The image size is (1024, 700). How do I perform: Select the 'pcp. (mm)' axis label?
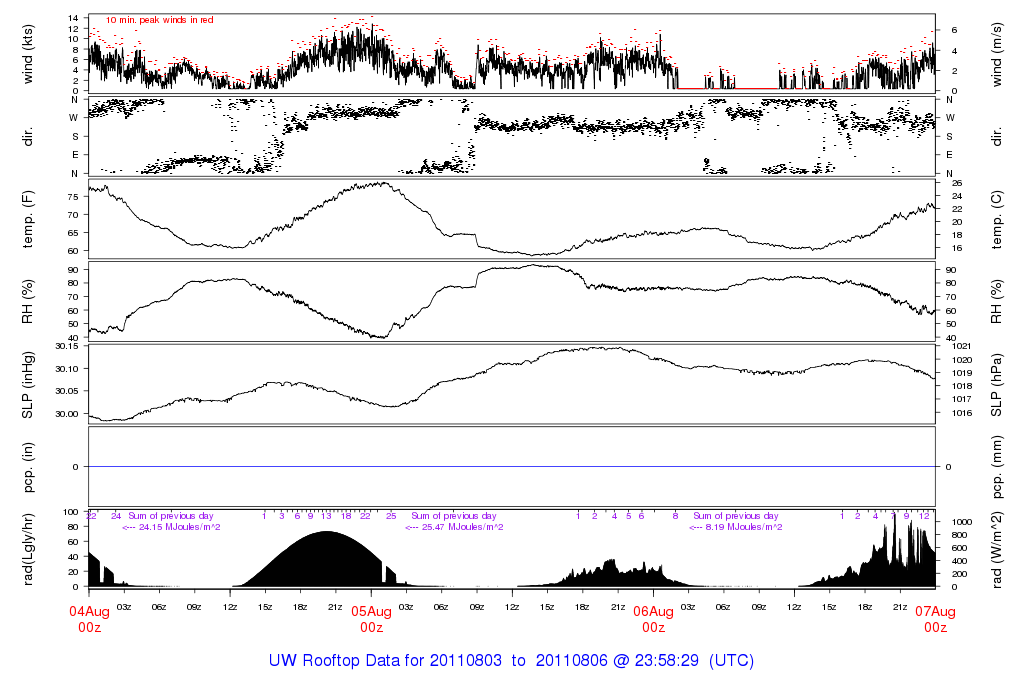pyautogui.click(x=997, y=467)
